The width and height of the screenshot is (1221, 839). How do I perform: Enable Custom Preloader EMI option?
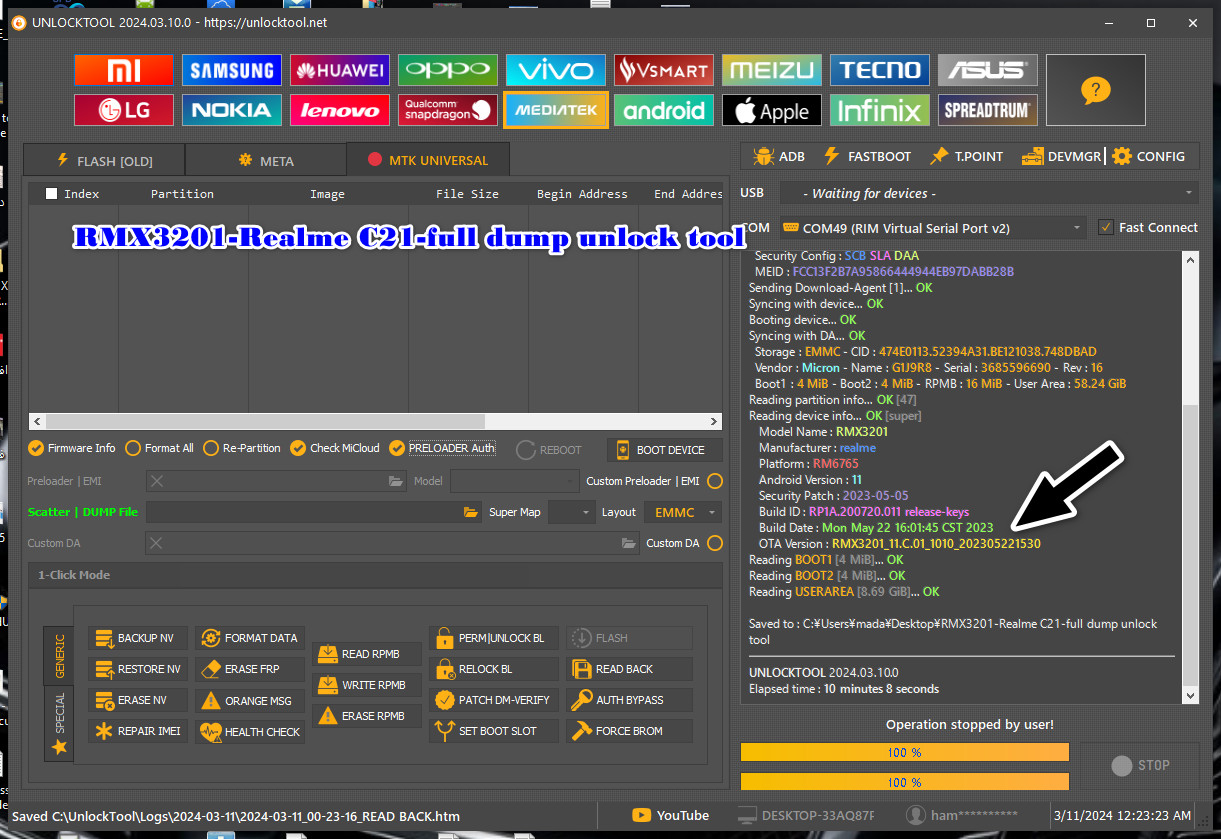(x=714, y=481)
